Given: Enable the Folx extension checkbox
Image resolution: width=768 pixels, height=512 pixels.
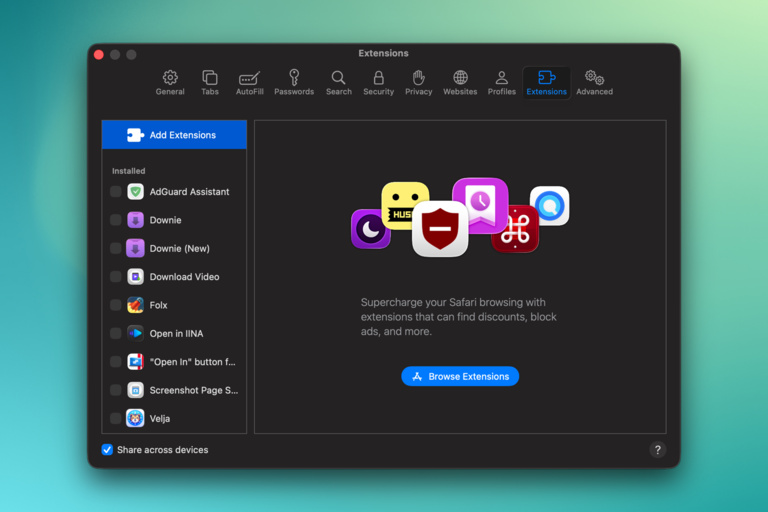Looking at the screenshot, I should click(x=116, y=305).
